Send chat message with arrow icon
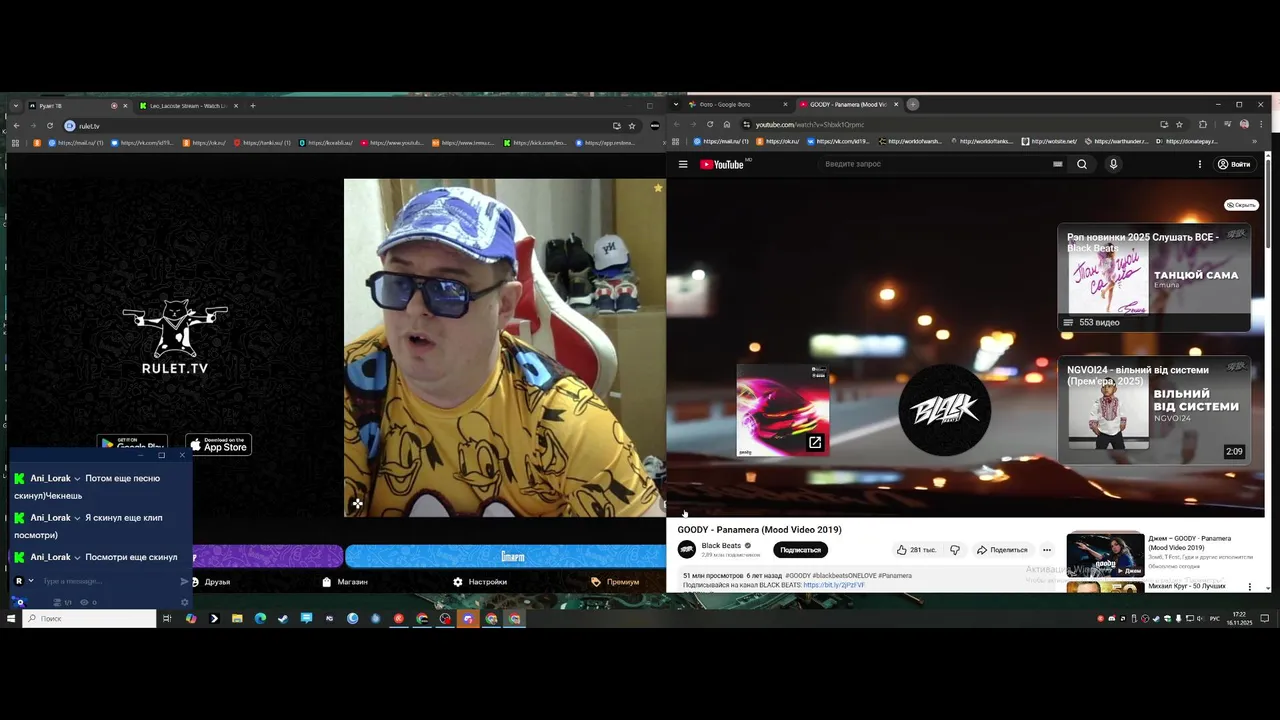Image resolution: width=1280 pixels, height=720 pixels. click(184, 581)
